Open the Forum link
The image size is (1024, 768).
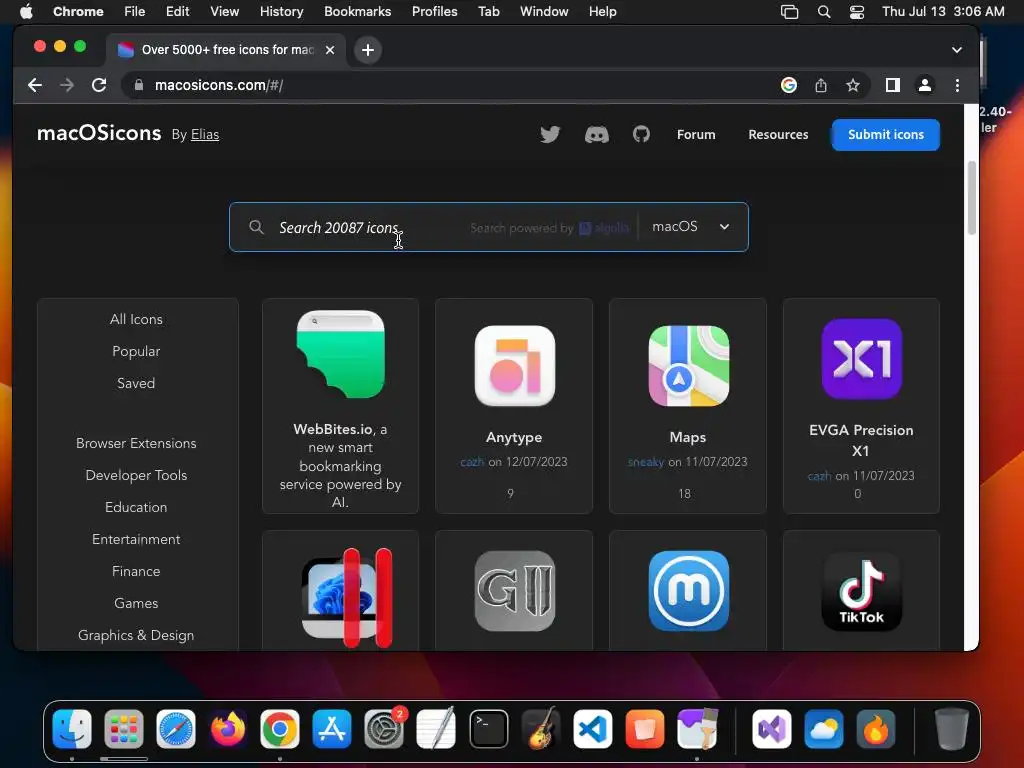(x=696, y=135)
